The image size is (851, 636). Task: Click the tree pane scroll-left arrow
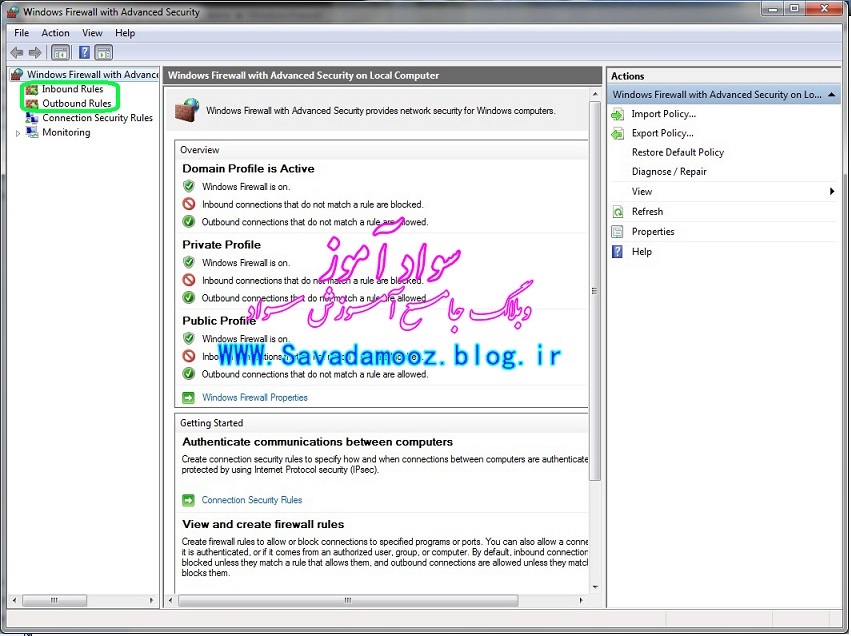pos(15,600)
